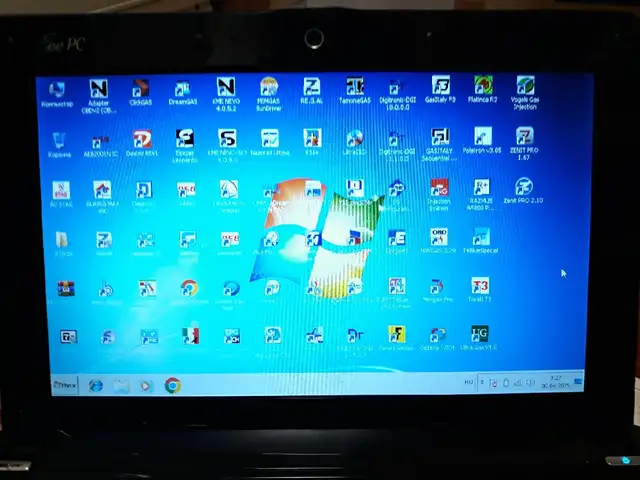
Task: Open the Adapter OBDv2 shortcut
Action: [x=99, y=96]
